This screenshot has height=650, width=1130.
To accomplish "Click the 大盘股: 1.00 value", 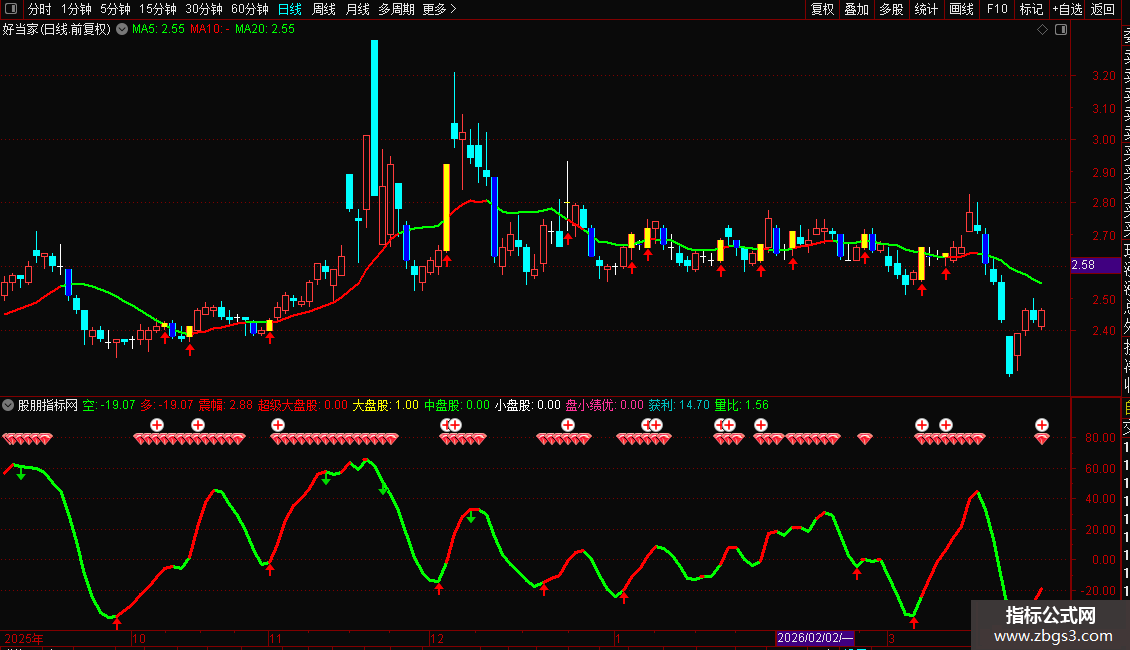I will point(386,405).
